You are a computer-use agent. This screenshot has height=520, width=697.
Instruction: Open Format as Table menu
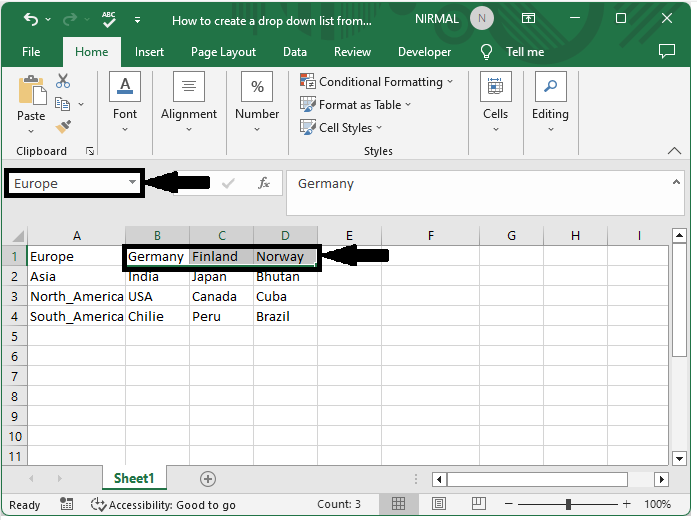[355, 105]
